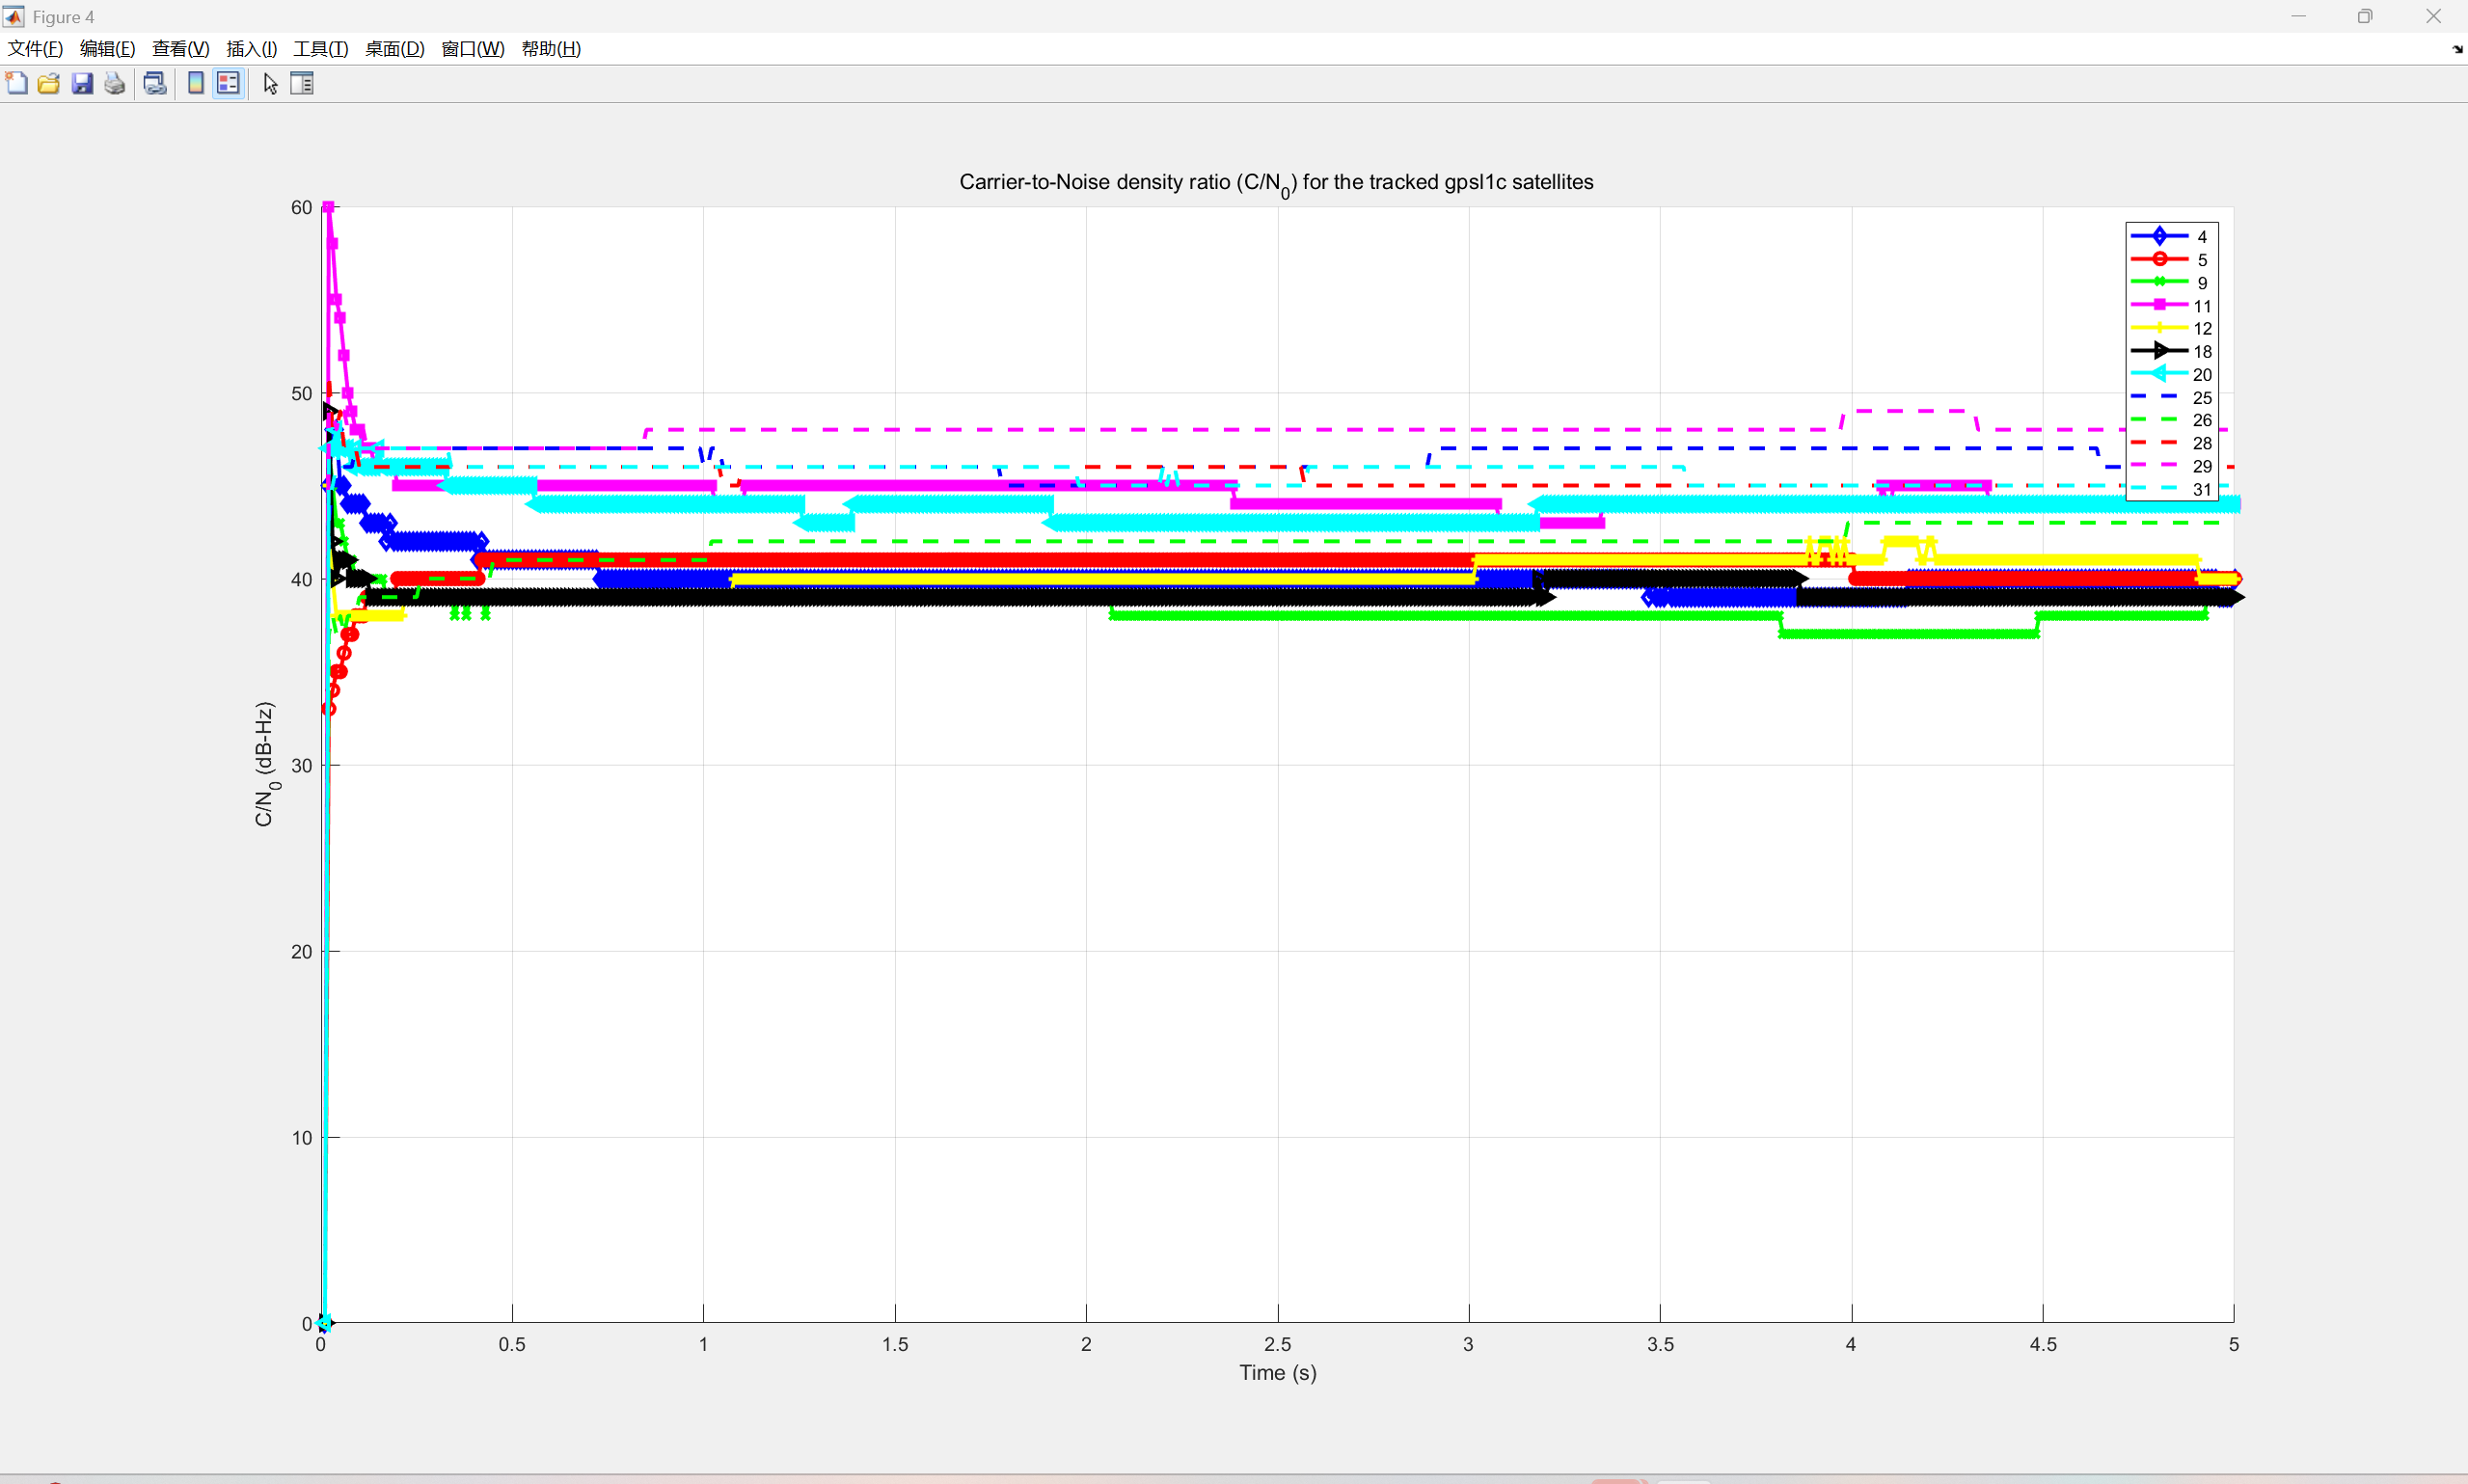Toggle the Insert Legend toolbar button
The height and width of the screenshot is (1484, 2468).
tap(228, 83)
